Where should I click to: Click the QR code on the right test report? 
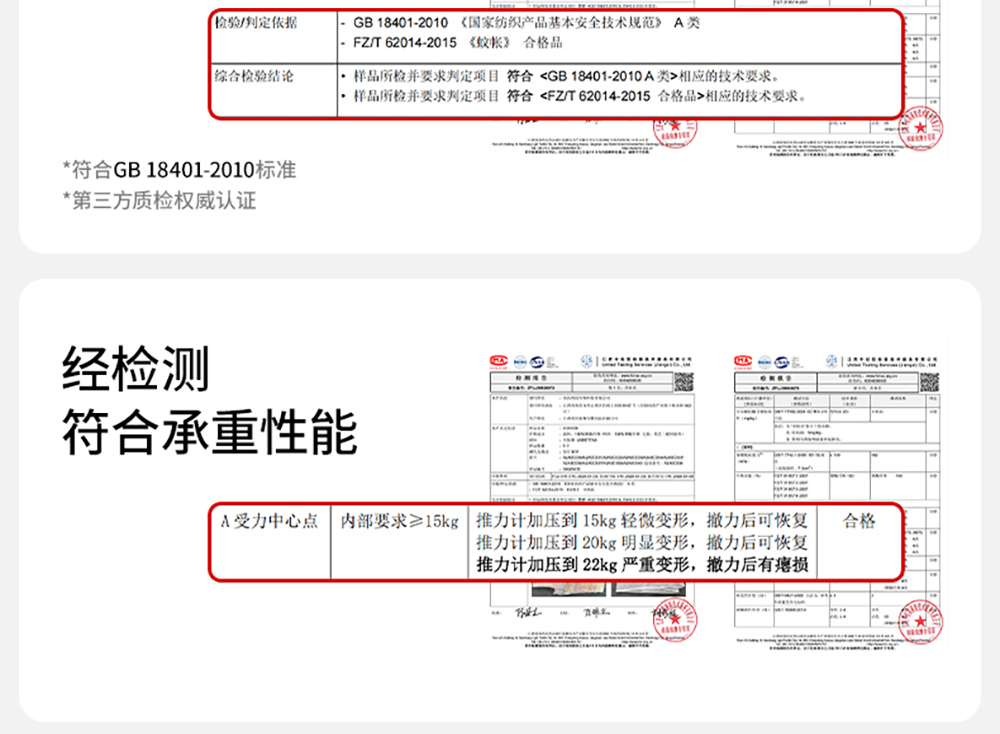pos(929,382)
